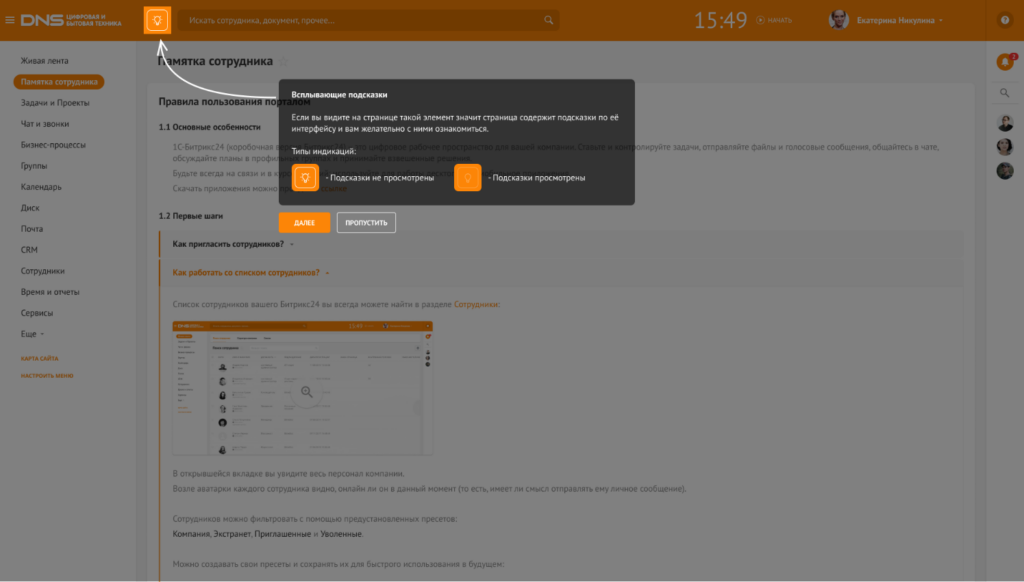The width and height of the screenshot is (1024, 582).
Task: Click Екатерина Никулина's profile photo in the header
Action: click(x=839, y=20)
